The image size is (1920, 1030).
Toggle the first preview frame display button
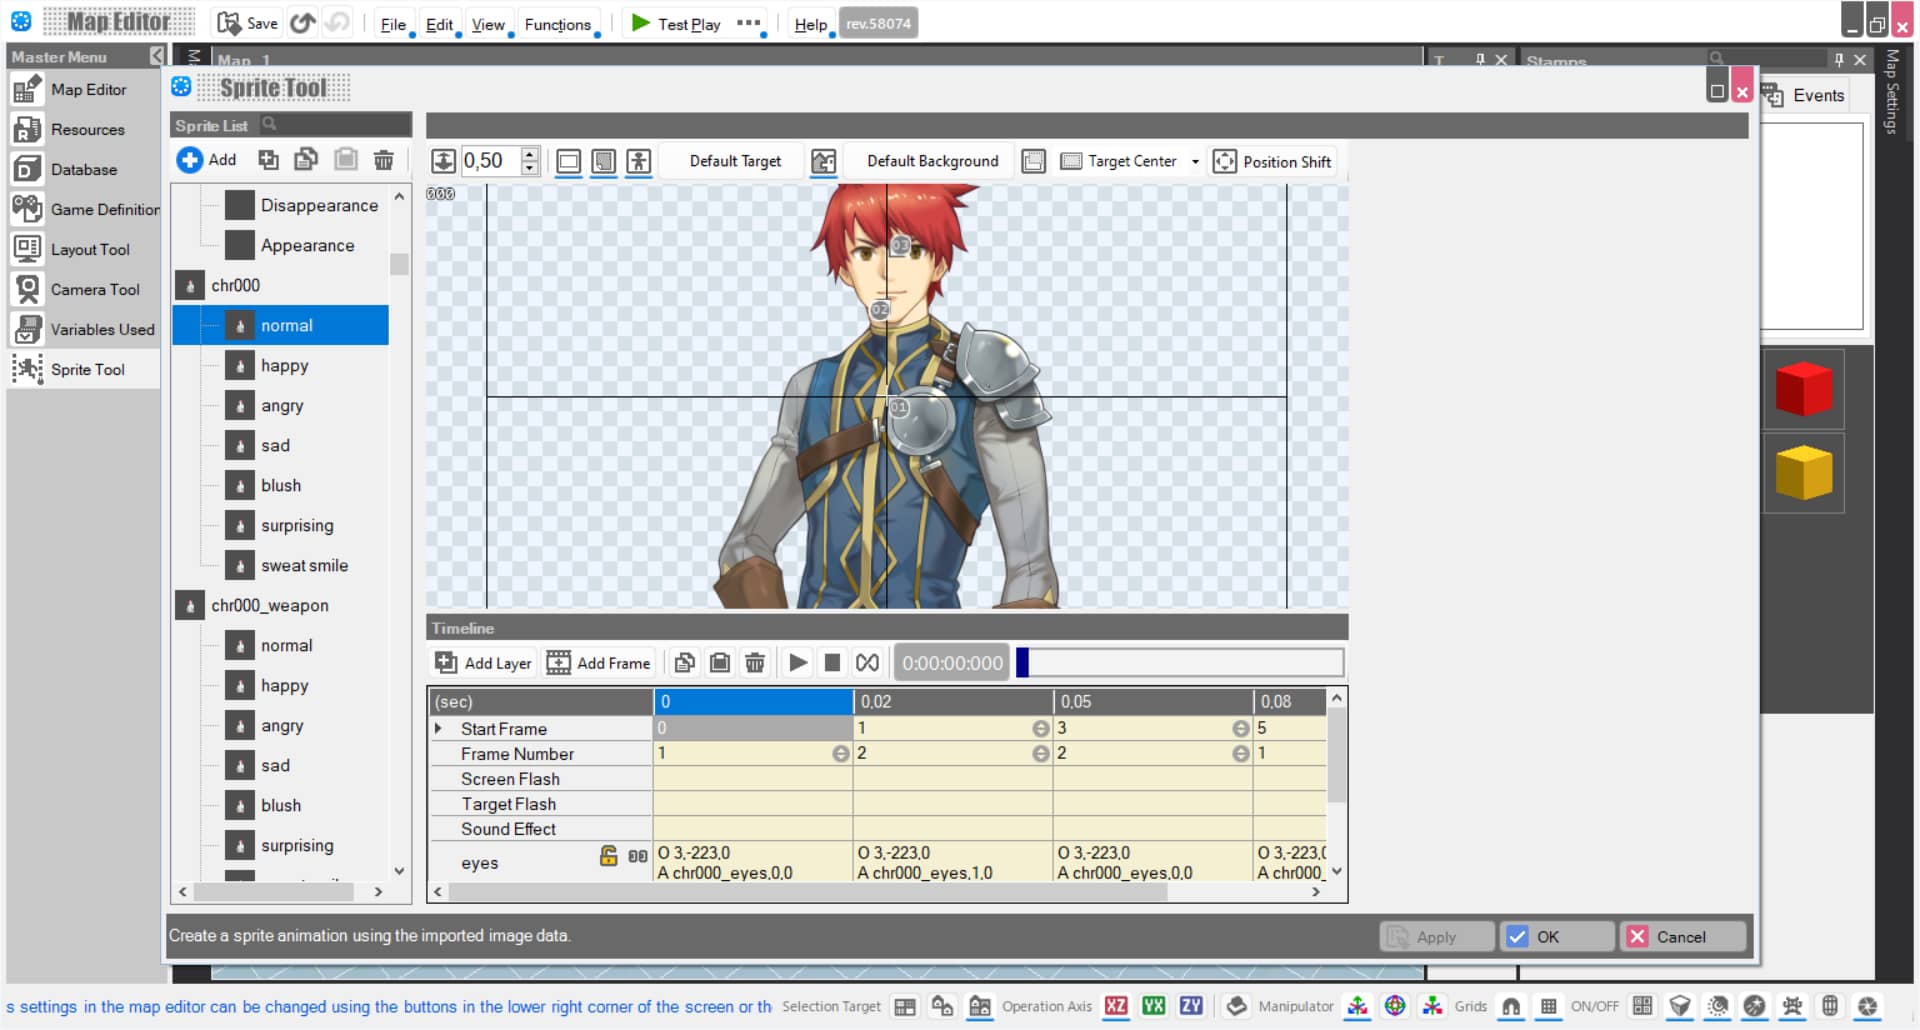[x=568, y=162]
